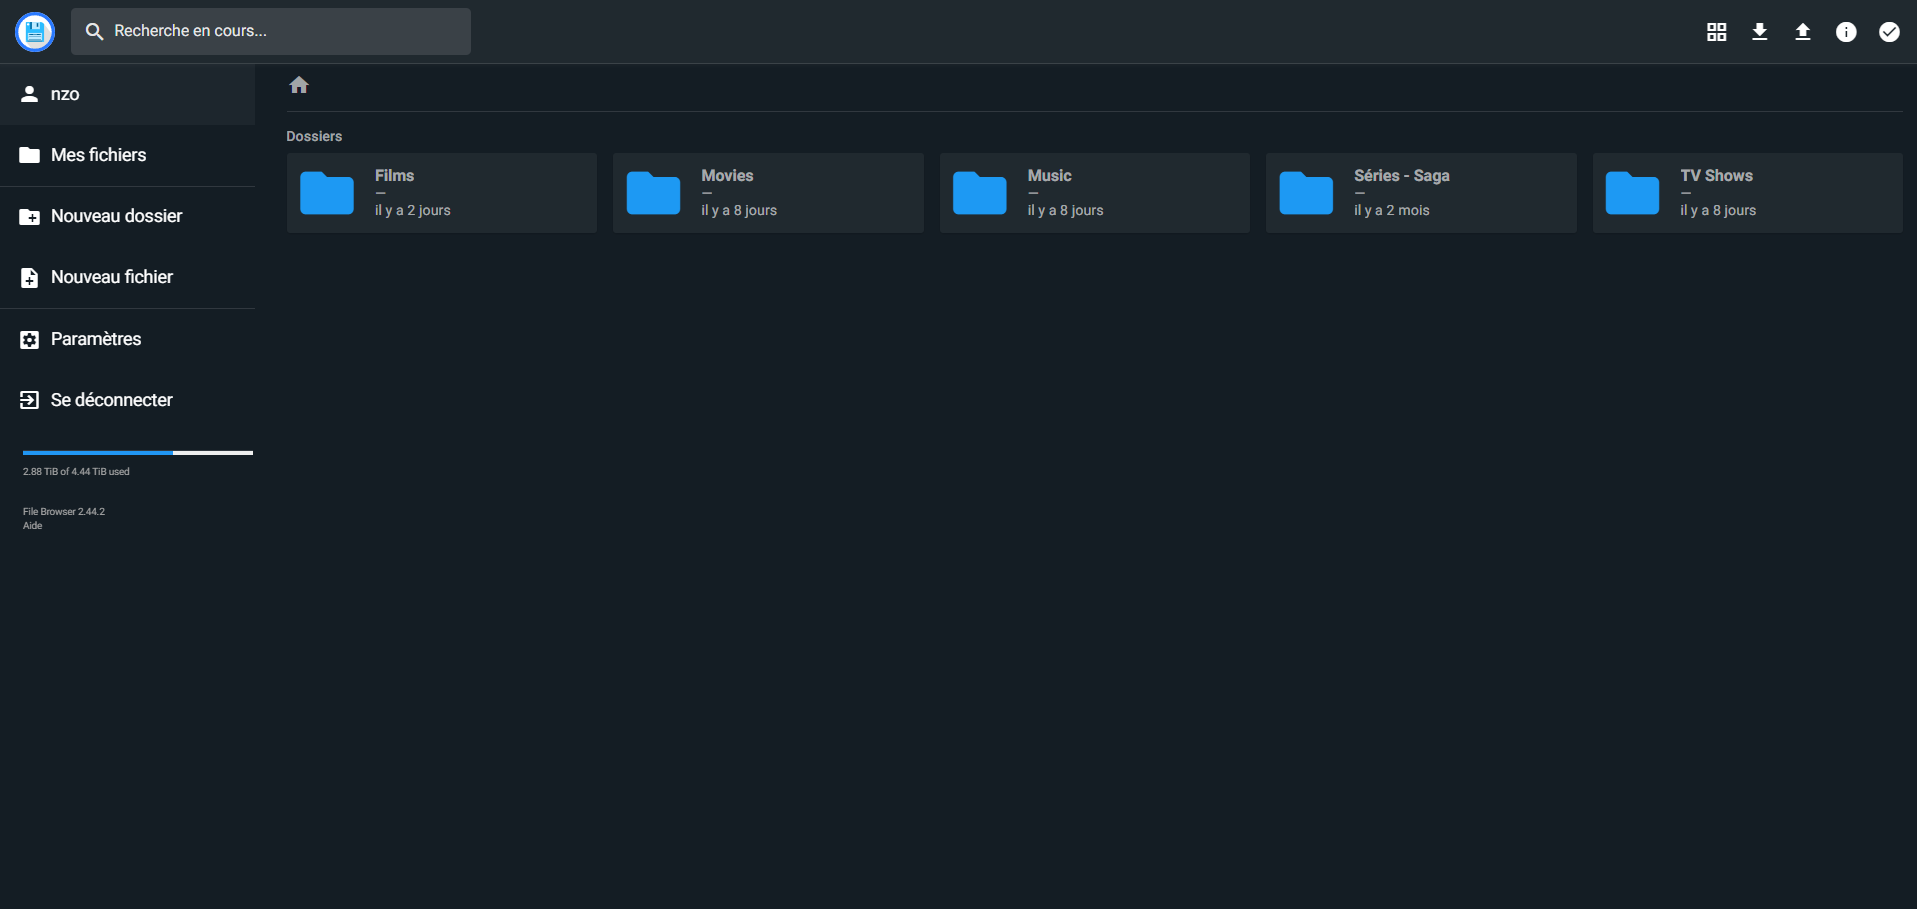Open the Movies folder

point(767,193)
